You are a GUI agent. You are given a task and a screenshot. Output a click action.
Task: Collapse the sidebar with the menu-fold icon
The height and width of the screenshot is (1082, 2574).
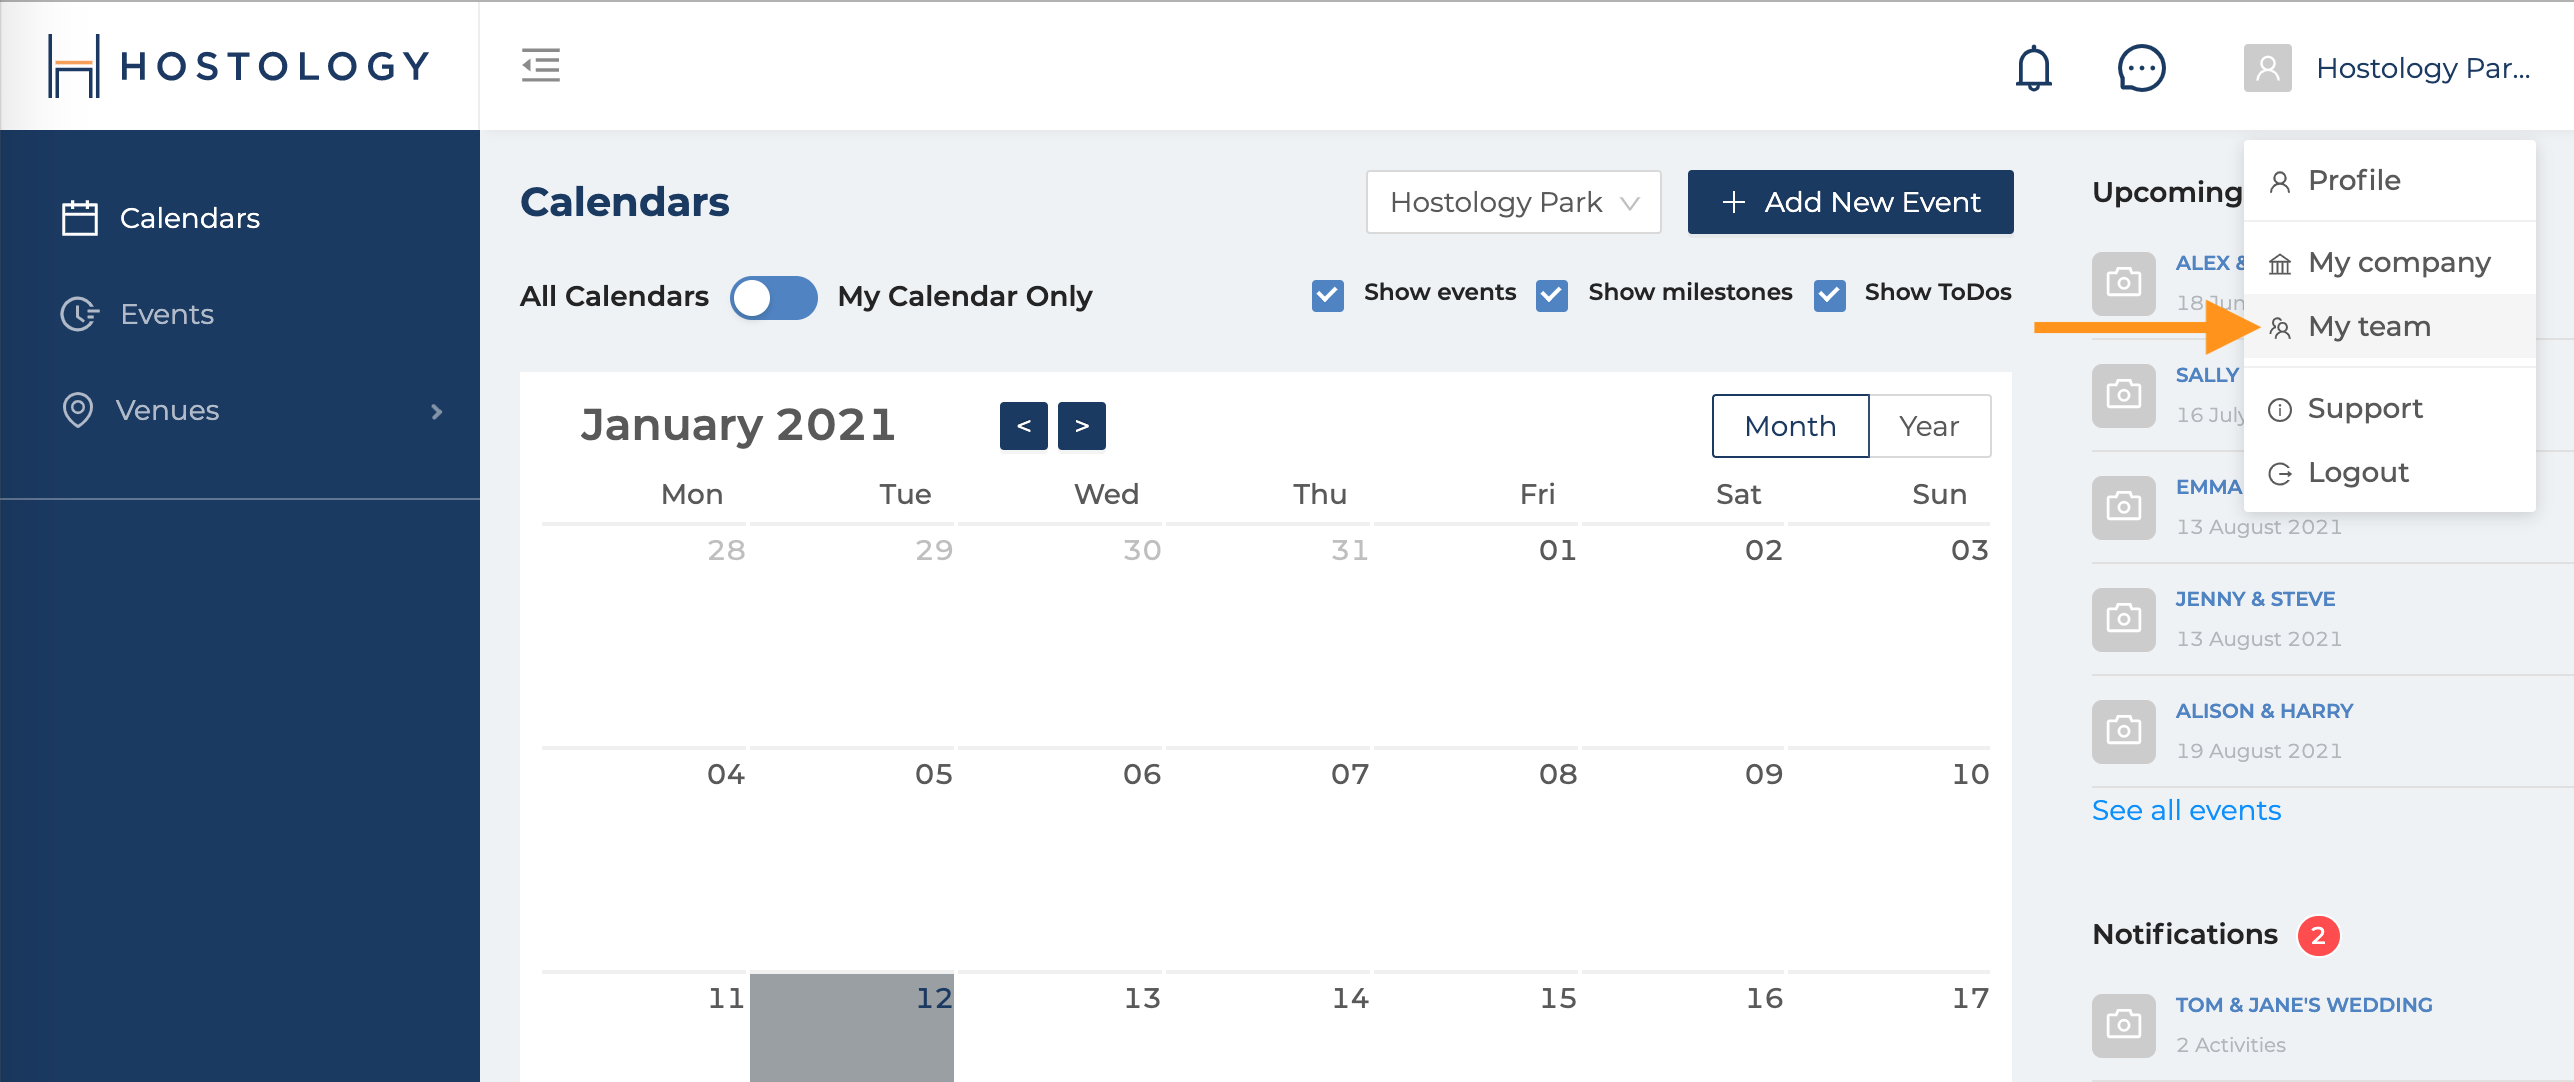point(540,66)
